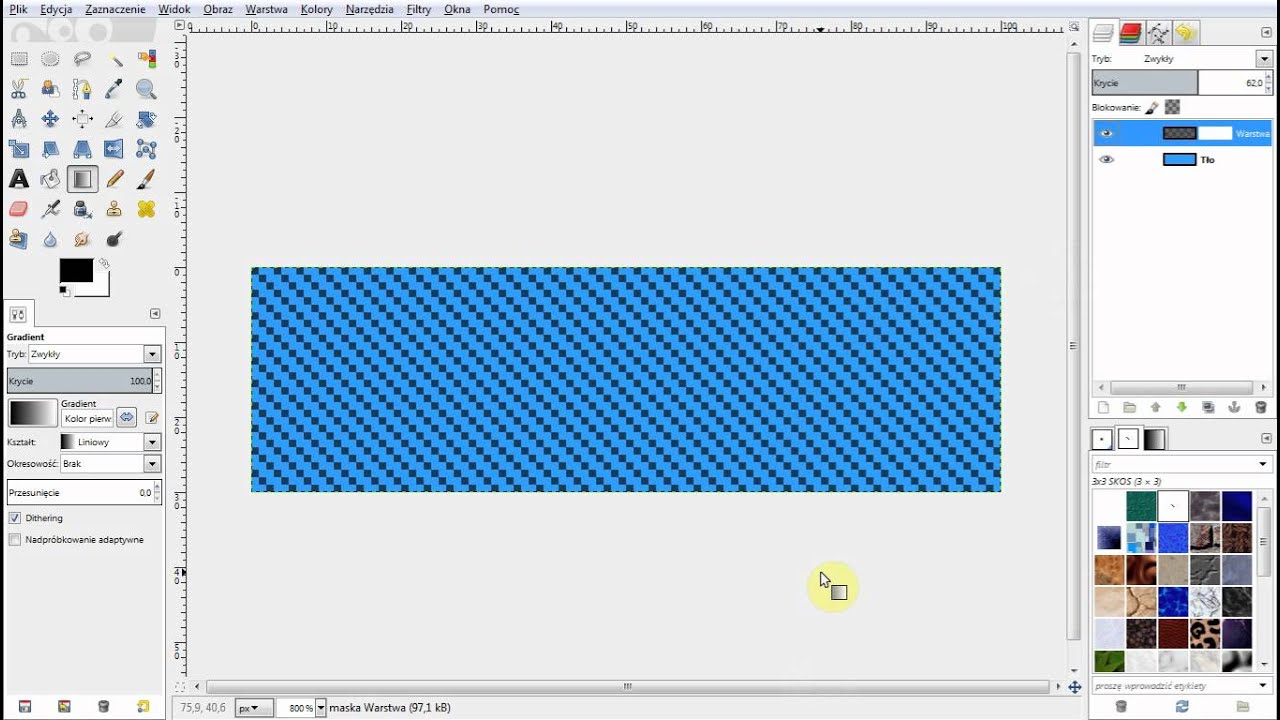Viewport: 1280px width, 720px height.
Task: Switch to the Gradients tab in lower dock
Action: 1155,439
